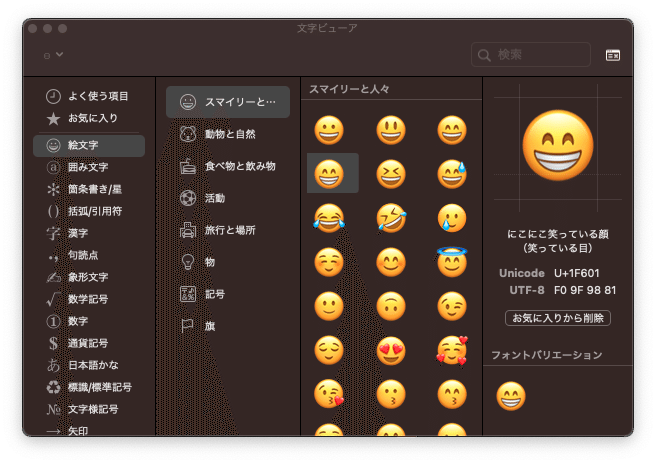Pick the smiling face with tear emoji
This screenshot has height=463, width=656.
(452, 218)
